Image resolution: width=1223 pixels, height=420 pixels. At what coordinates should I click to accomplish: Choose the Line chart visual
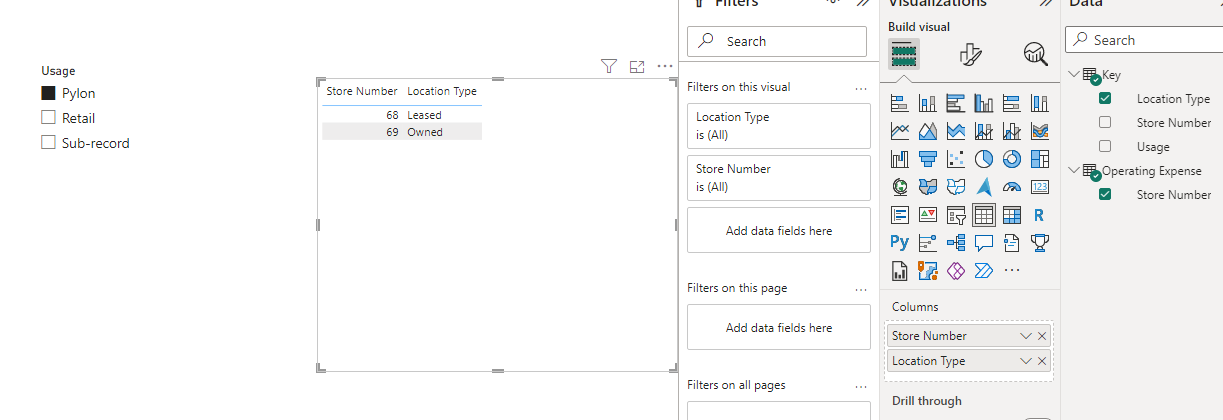point(899,131)
